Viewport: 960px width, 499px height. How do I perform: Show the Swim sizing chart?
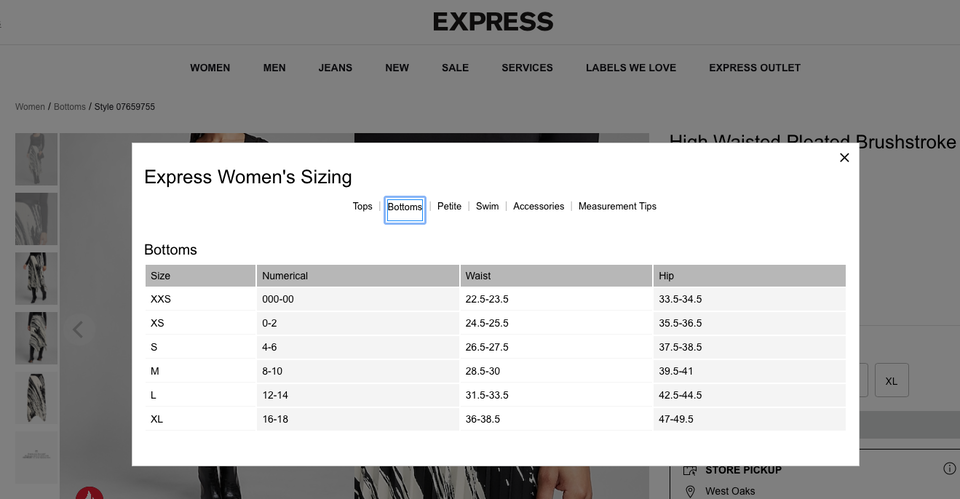coord(487,207)
